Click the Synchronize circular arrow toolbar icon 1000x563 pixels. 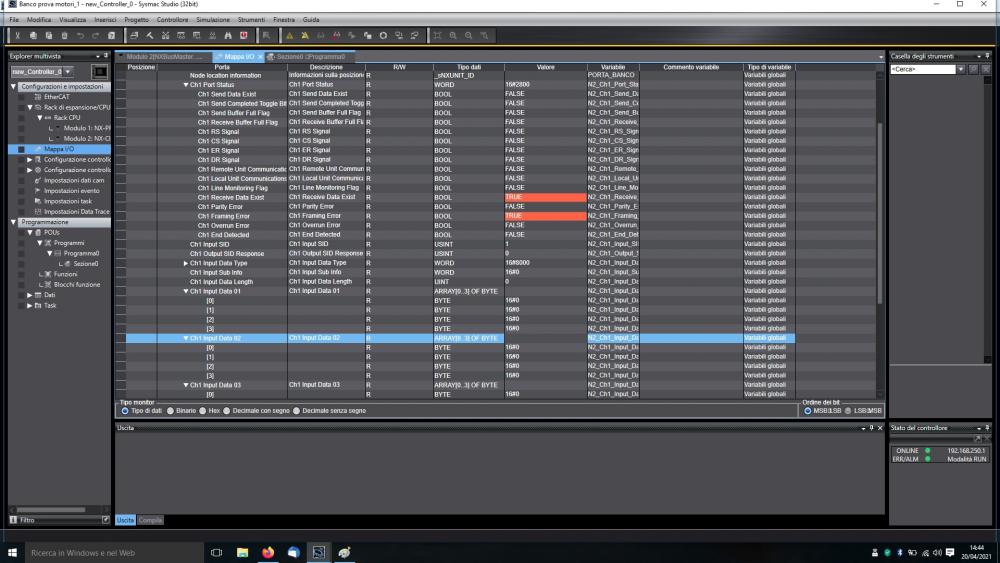[x=383, y=36]
